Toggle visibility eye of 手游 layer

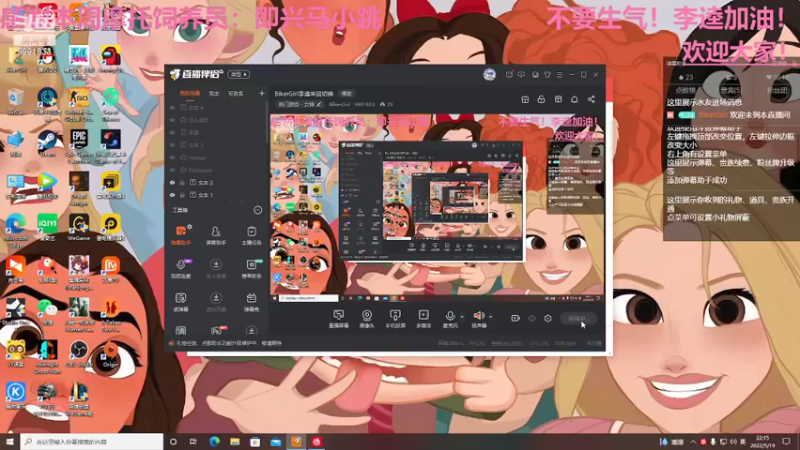pos(172,133)
